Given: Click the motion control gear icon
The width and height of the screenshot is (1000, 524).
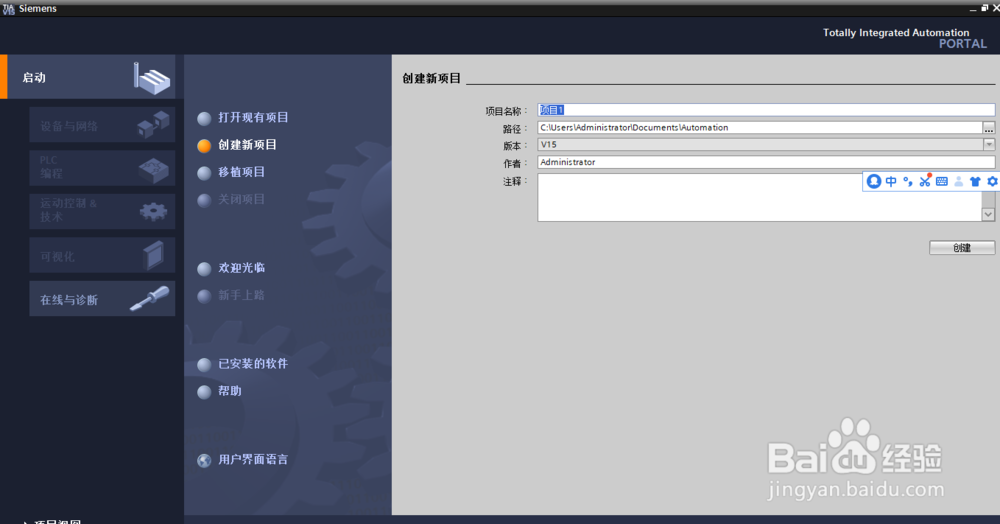Looking at the screenshot, I should coord(154,211).
